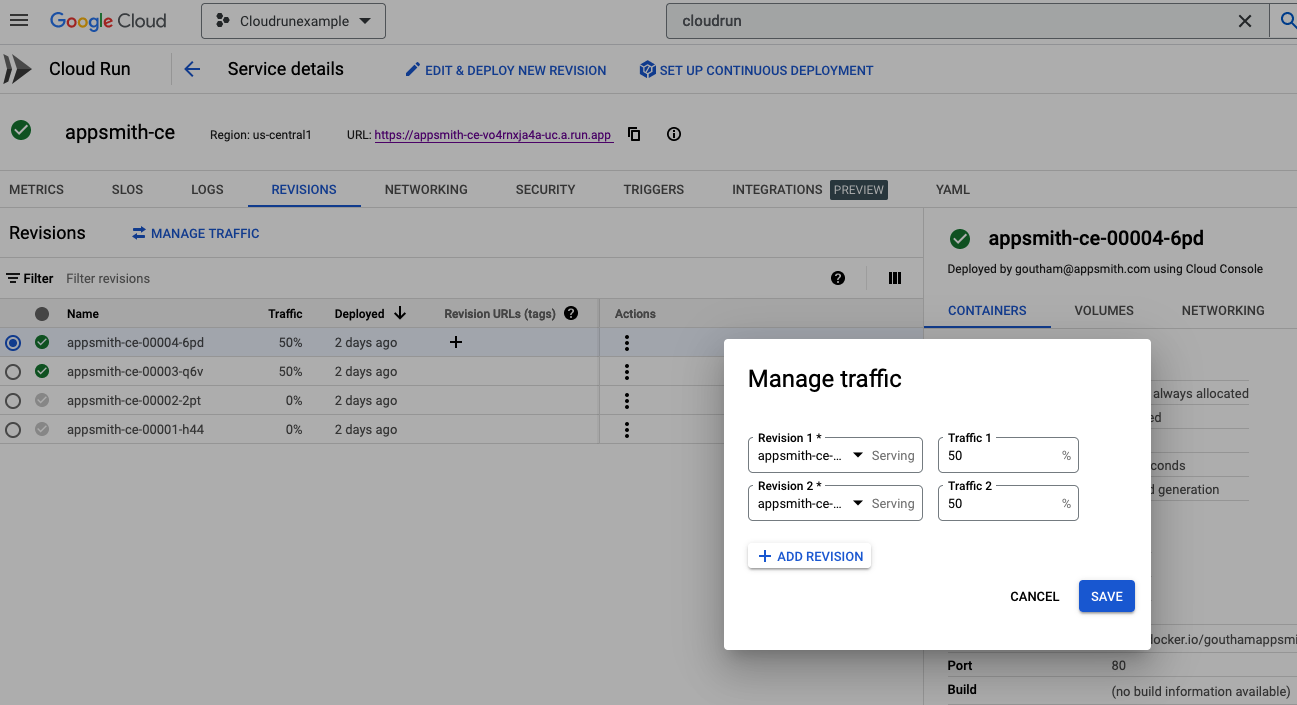Click SAVE in Manage traffic dialog
Image resolution: width=1297 pixels, height=705 pixels.
coord(1106,596)
